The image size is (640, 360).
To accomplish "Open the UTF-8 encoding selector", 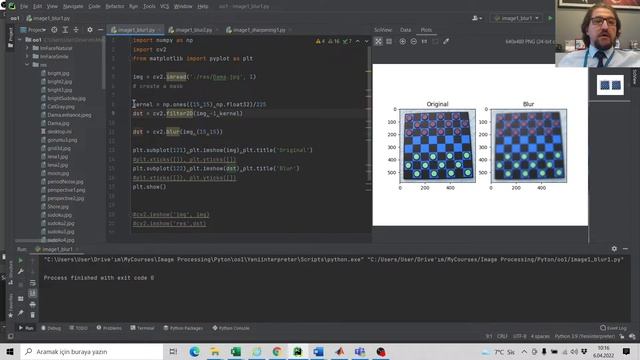I will [x=520, y=336].
